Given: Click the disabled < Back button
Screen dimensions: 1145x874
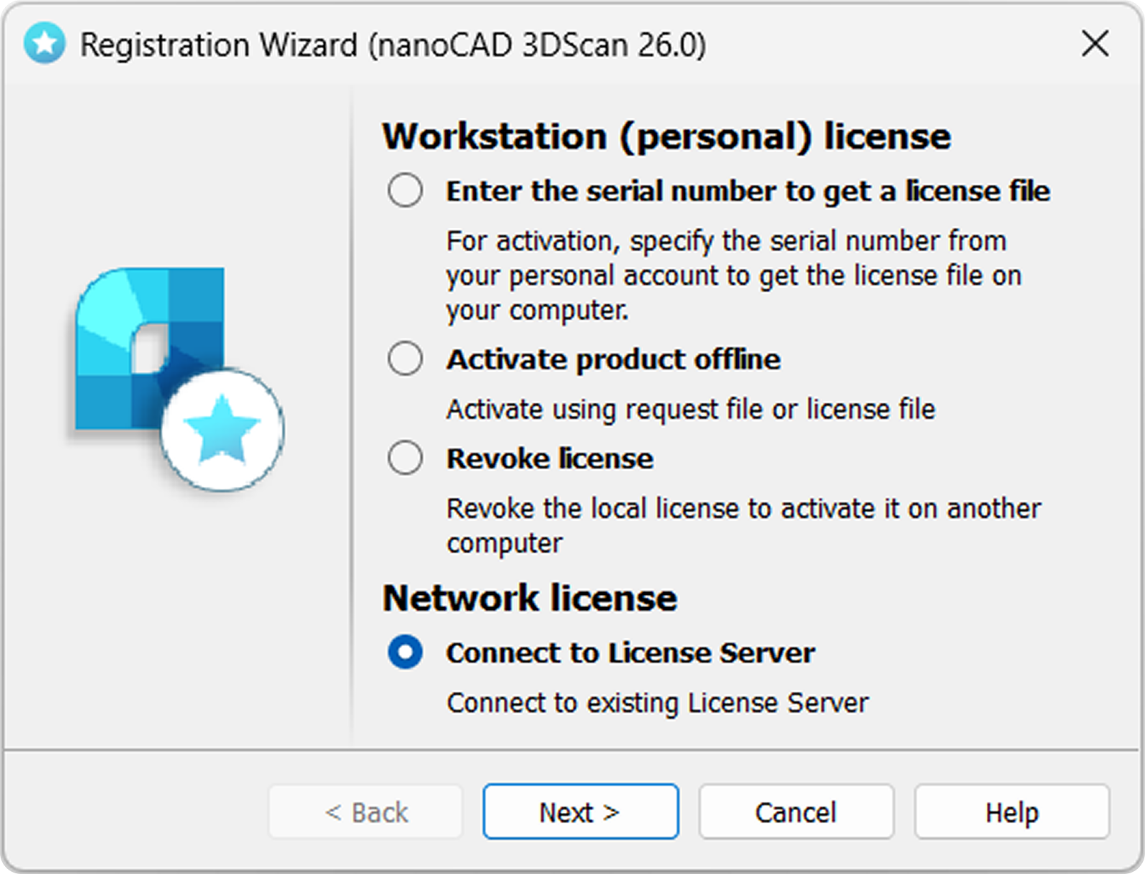Looking at the screenshot, I should (x=366, y=812).
